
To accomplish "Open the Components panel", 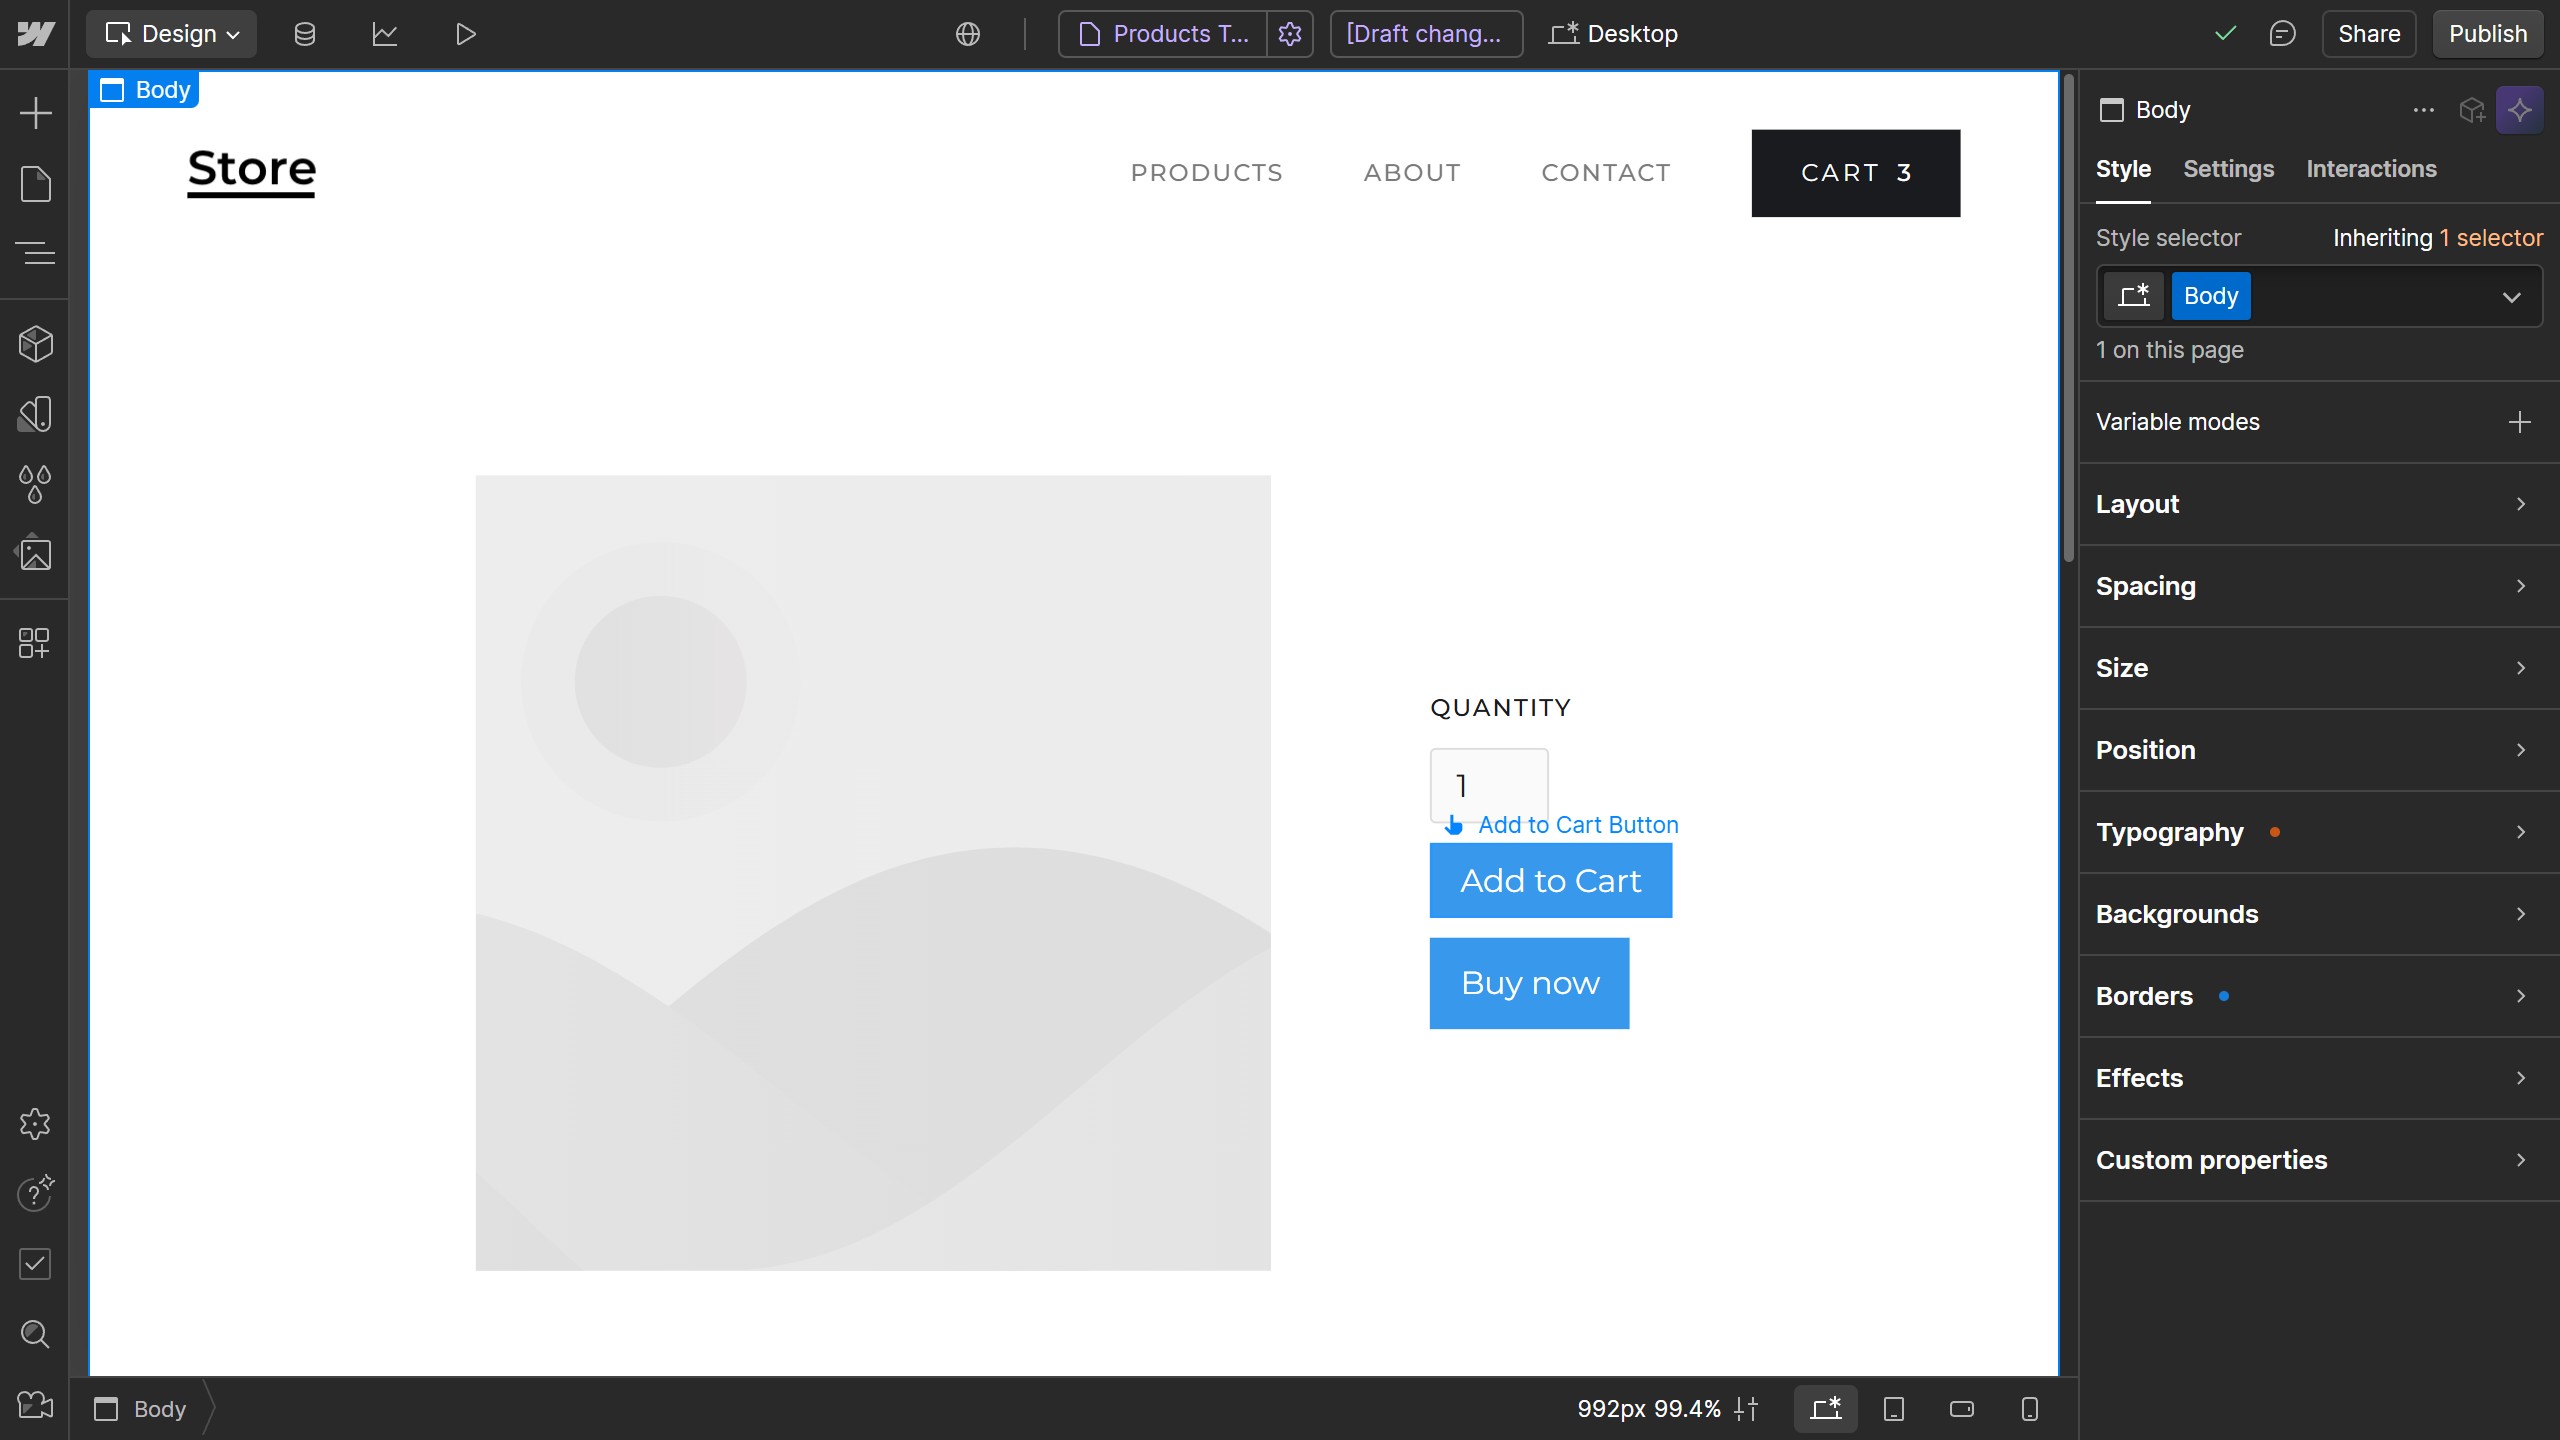I will (36, 343).
